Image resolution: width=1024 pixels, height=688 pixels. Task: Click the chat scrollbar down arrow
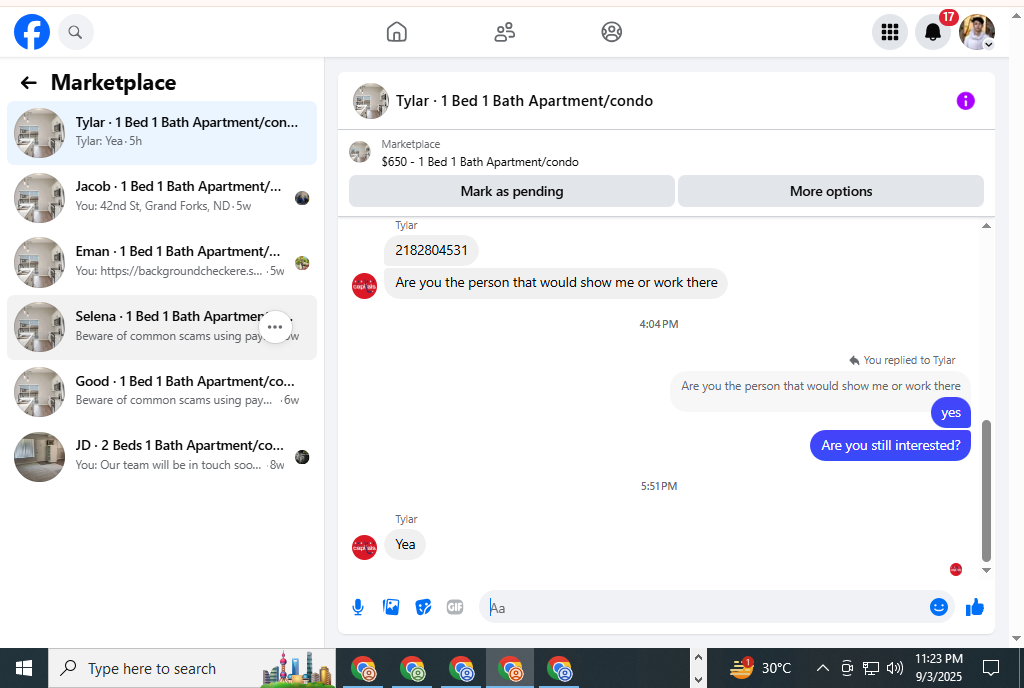pyautogui.click(x=986, y=570)
